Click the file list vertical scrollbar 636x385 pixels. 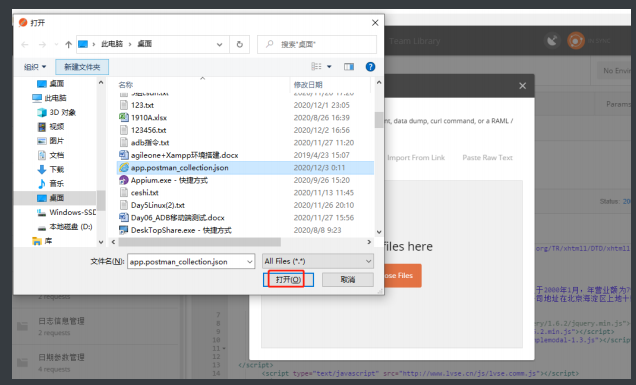coord(379,120)
